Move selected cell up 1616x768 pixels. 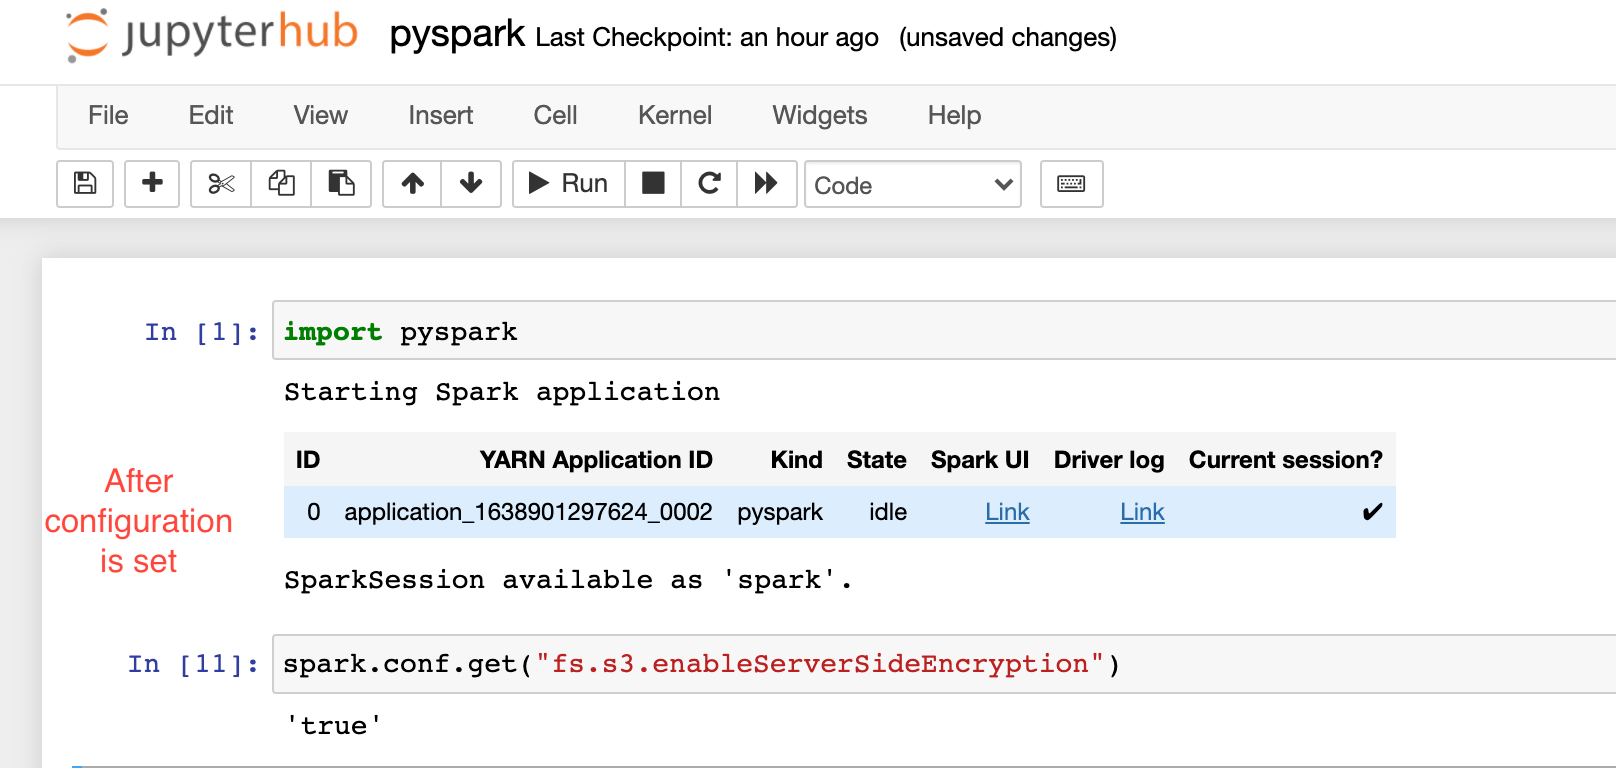pyautogui.click(x=412, y=184)
